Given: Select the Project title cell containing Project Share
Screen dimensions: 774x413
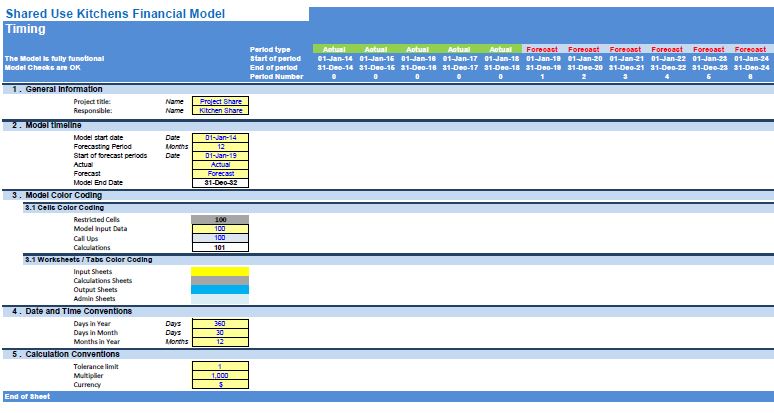Looking at the screenshot, I should click(220, 101).
